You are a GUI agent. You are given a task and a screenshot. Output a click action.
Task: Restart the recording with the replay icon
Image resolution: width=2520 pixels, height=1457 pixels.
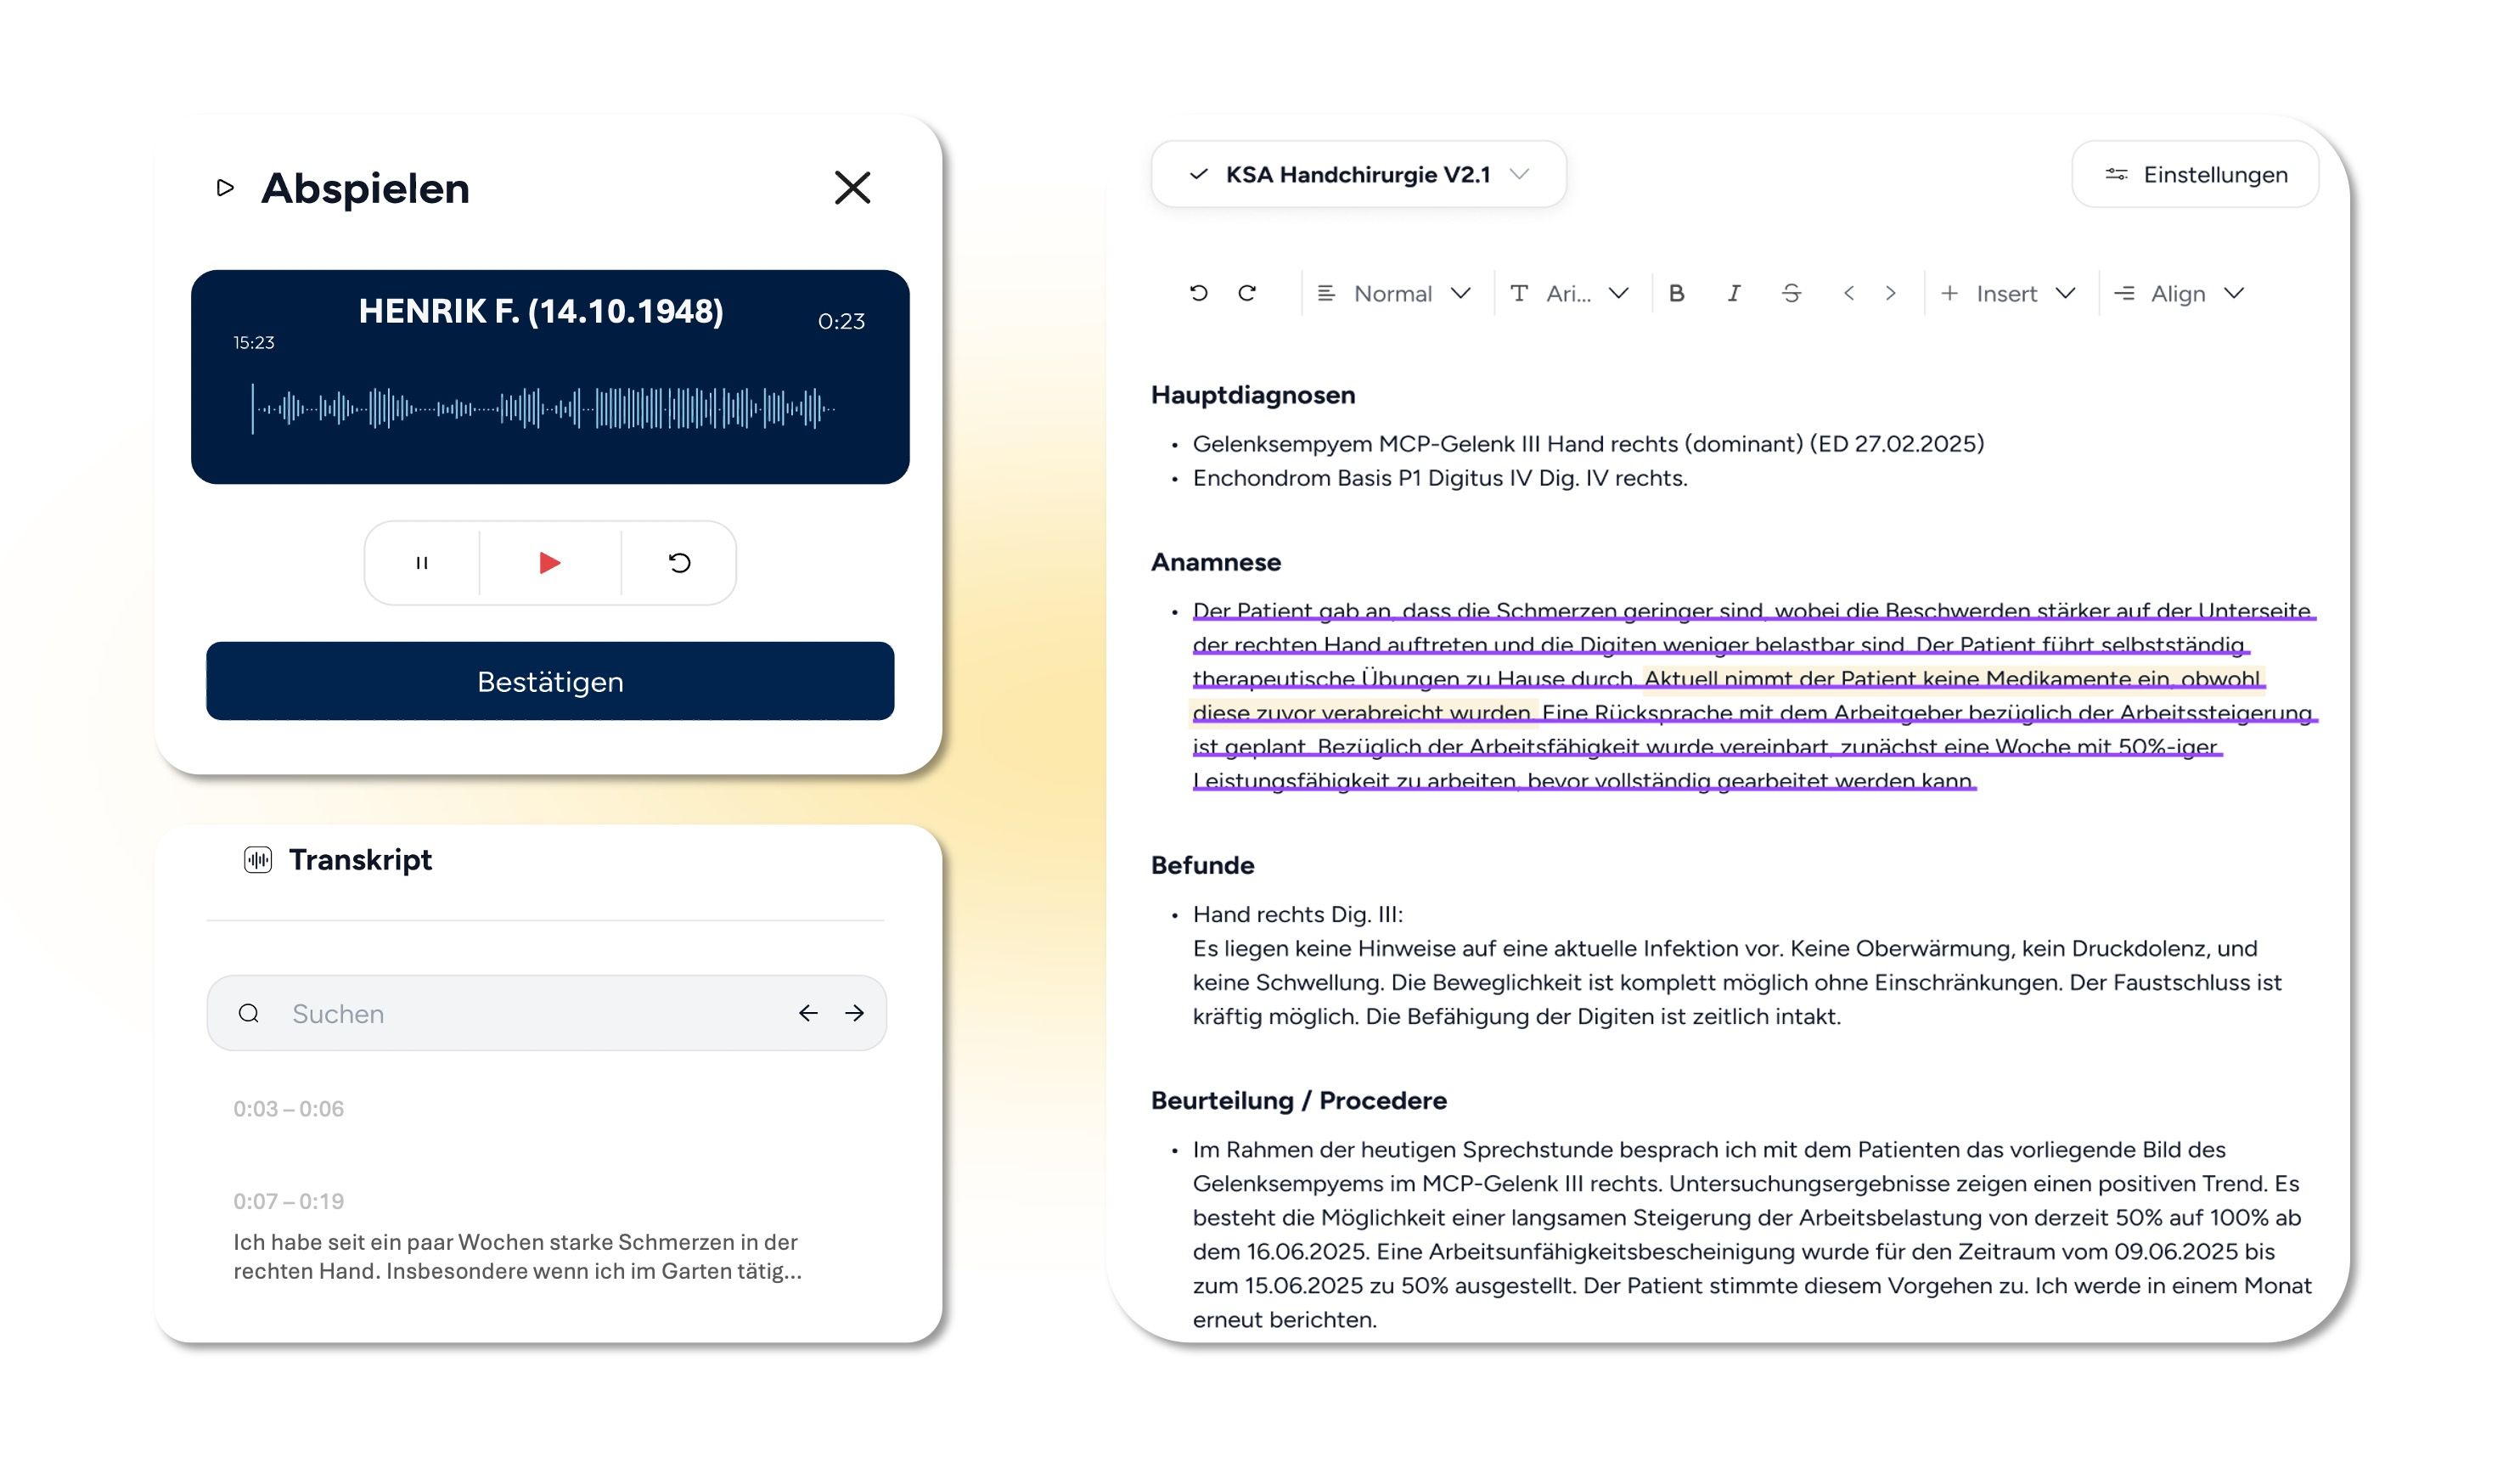(x=679, y=563)
